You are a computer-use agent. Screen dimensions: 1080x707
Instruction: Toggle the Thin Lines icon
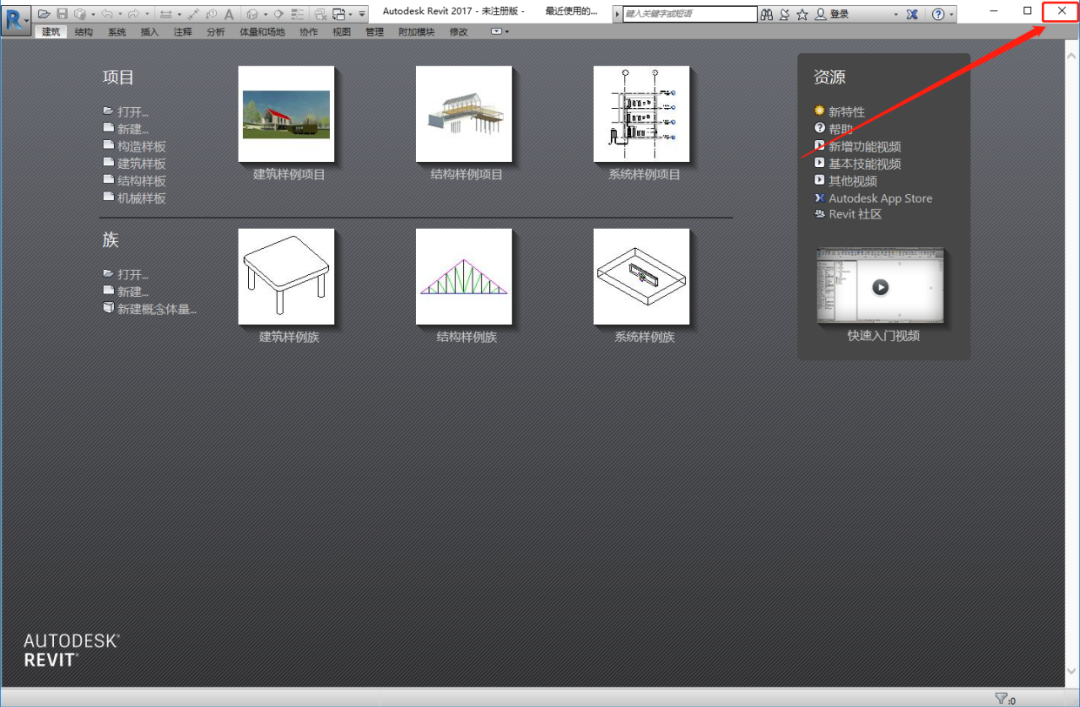[298, 14]
